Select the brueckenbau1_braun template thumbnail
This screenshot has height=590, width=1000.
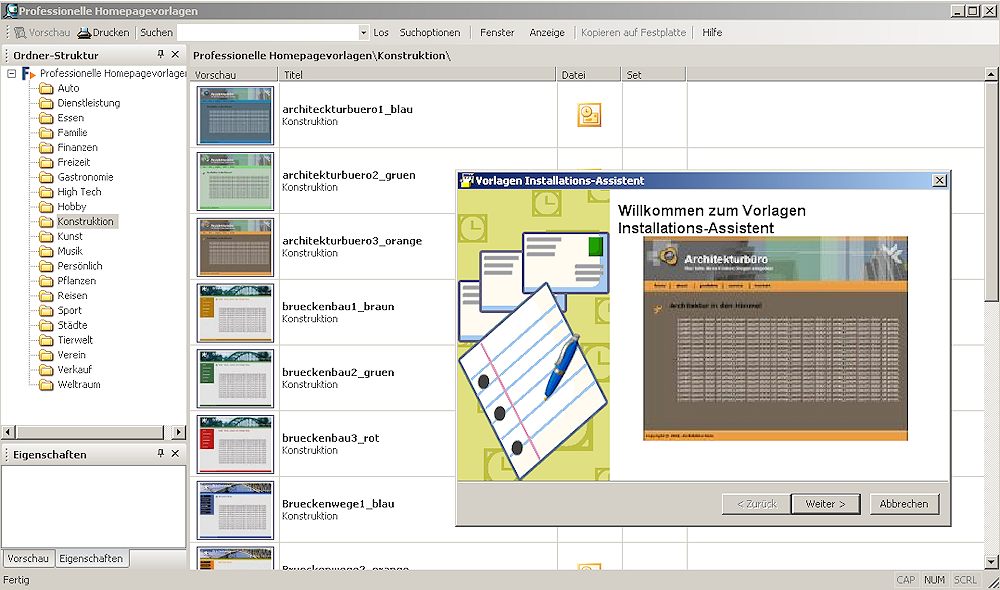(x=235, y=313)
